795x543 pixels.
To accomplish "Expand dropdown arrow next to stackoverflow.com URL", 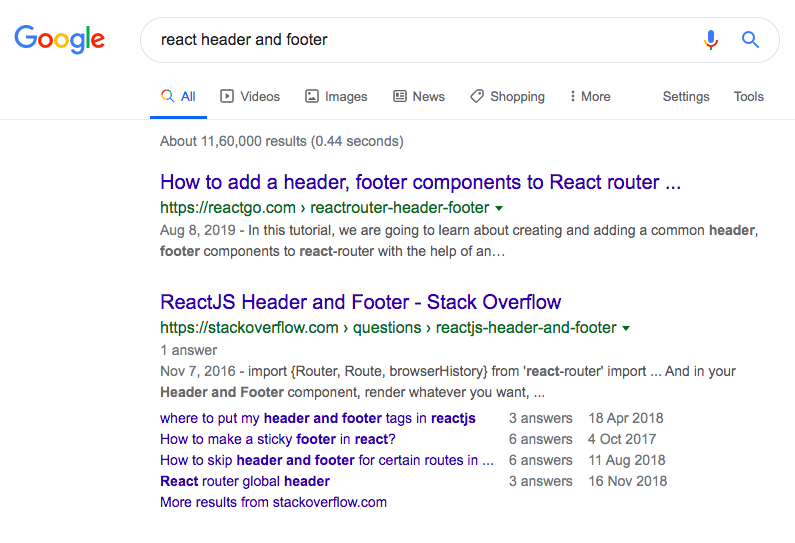I will pos(626,328).
